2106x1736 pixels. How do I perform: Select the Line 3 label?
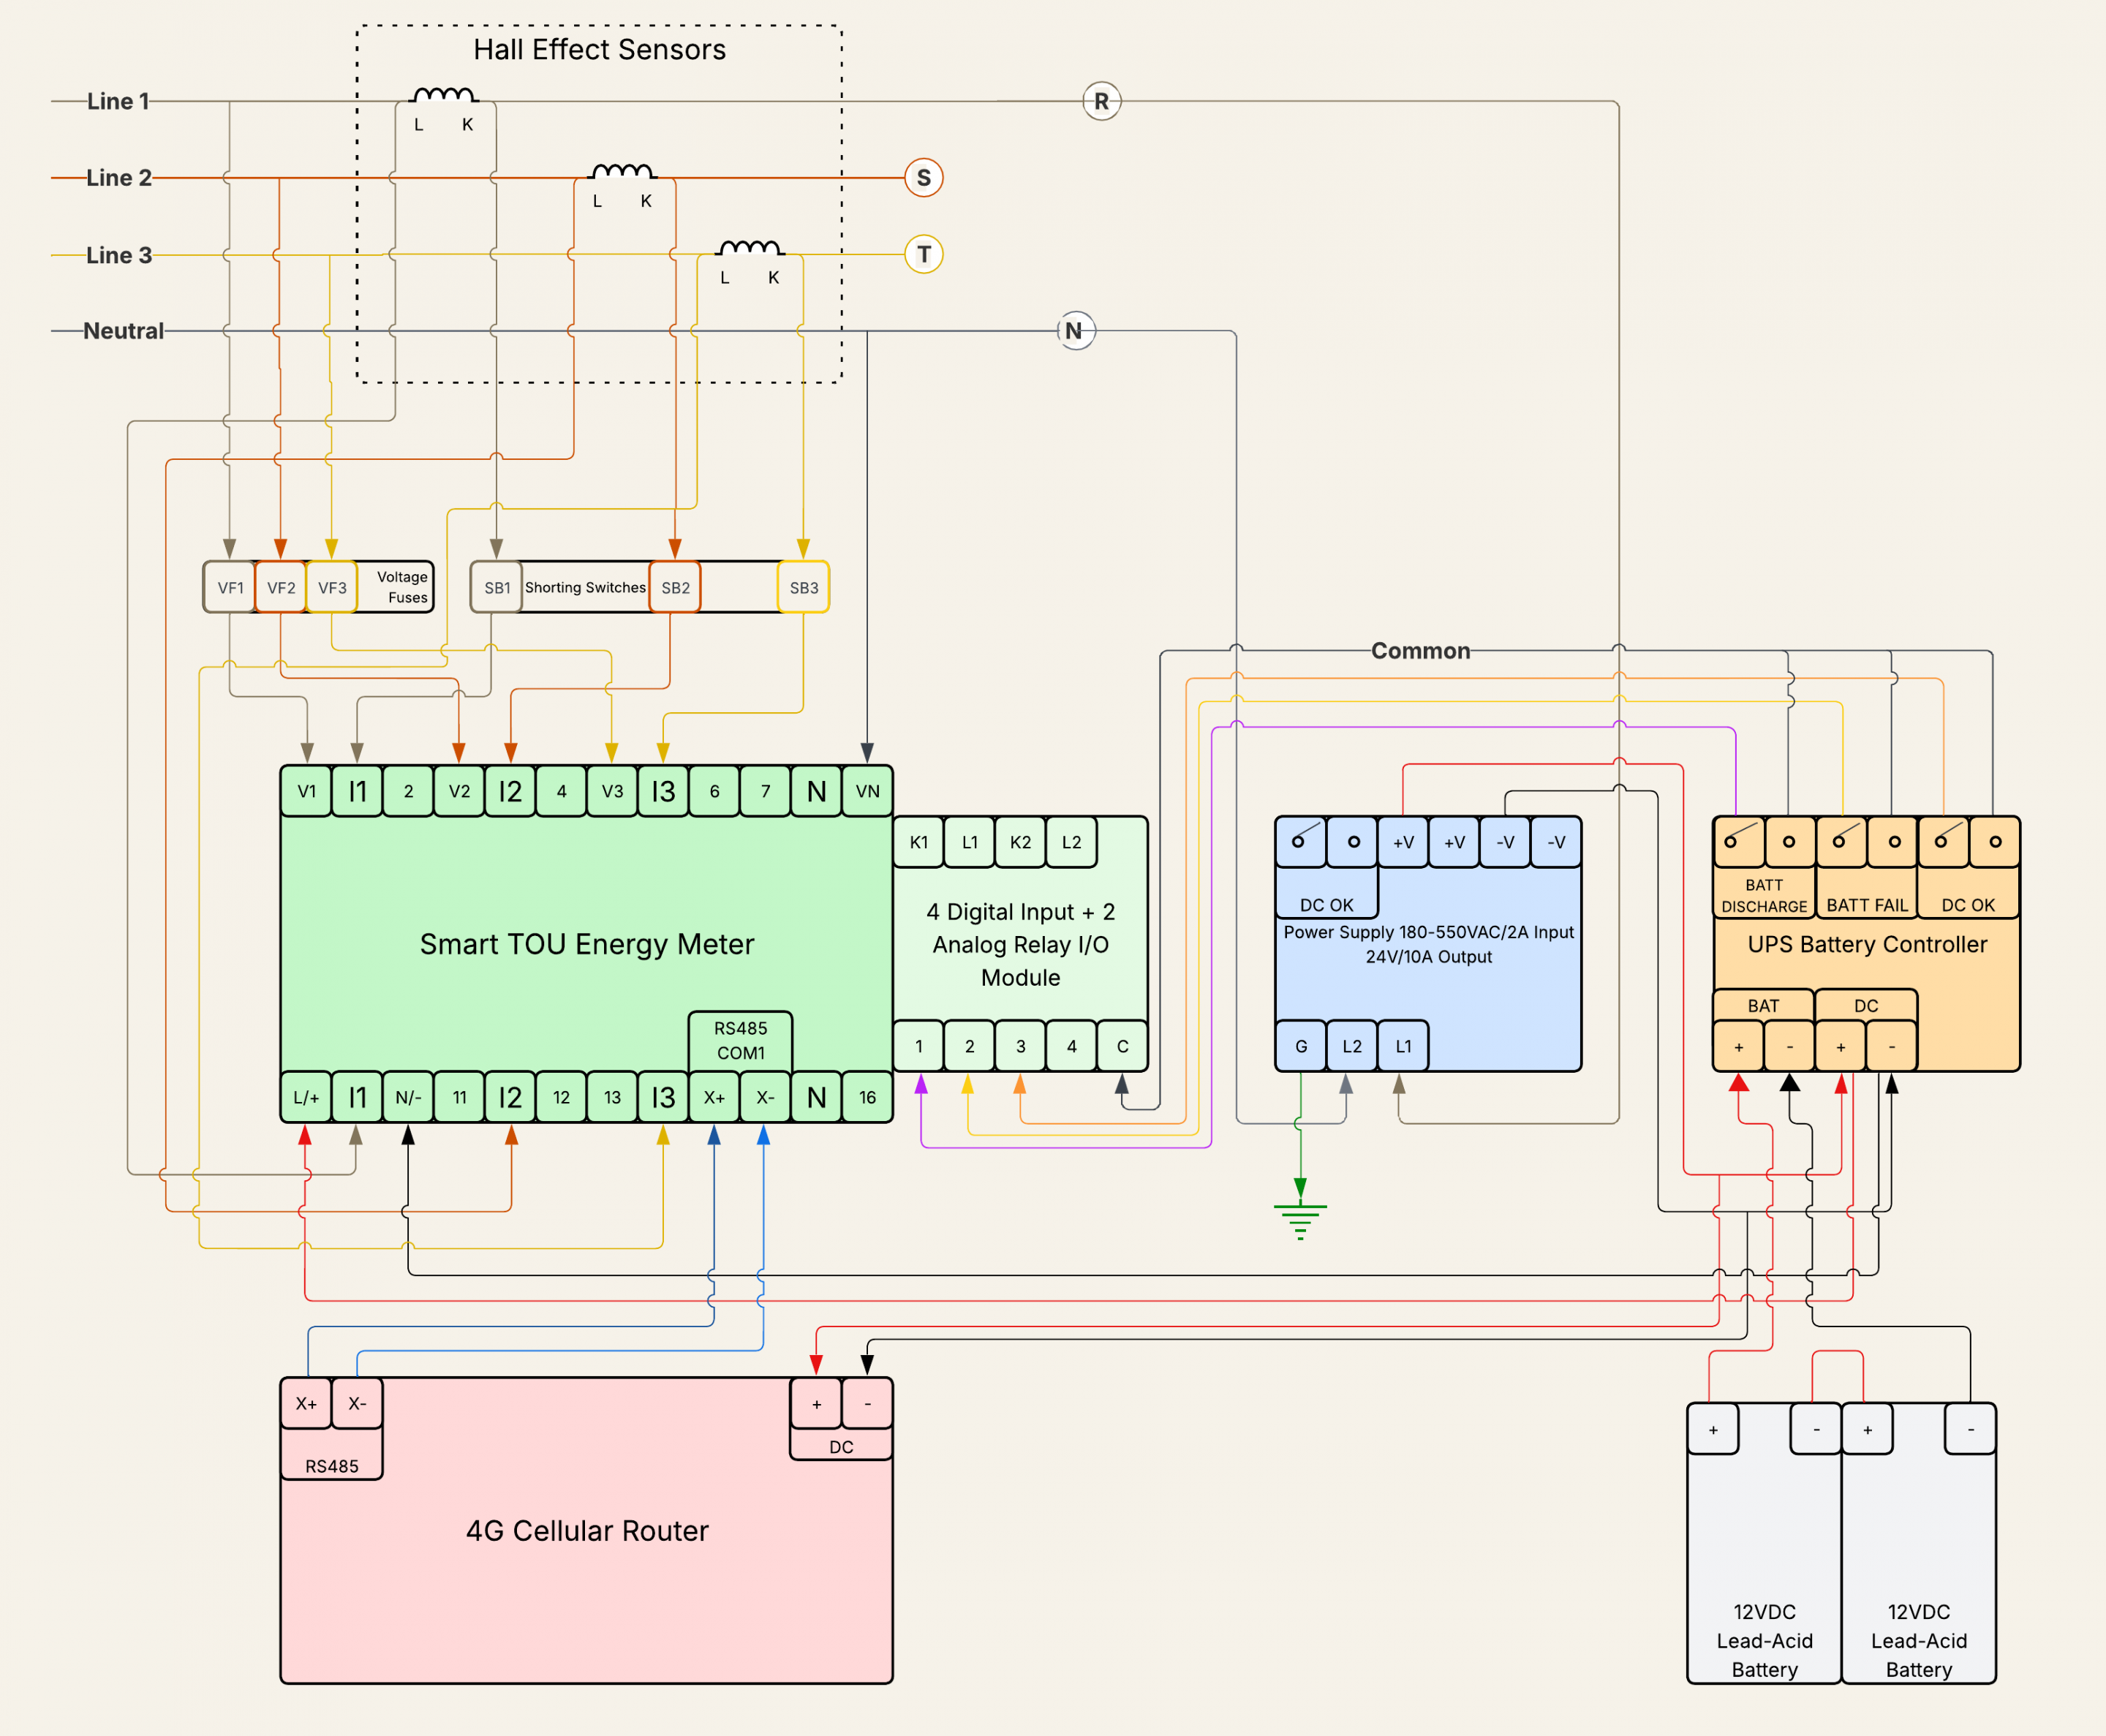point(118,255)
